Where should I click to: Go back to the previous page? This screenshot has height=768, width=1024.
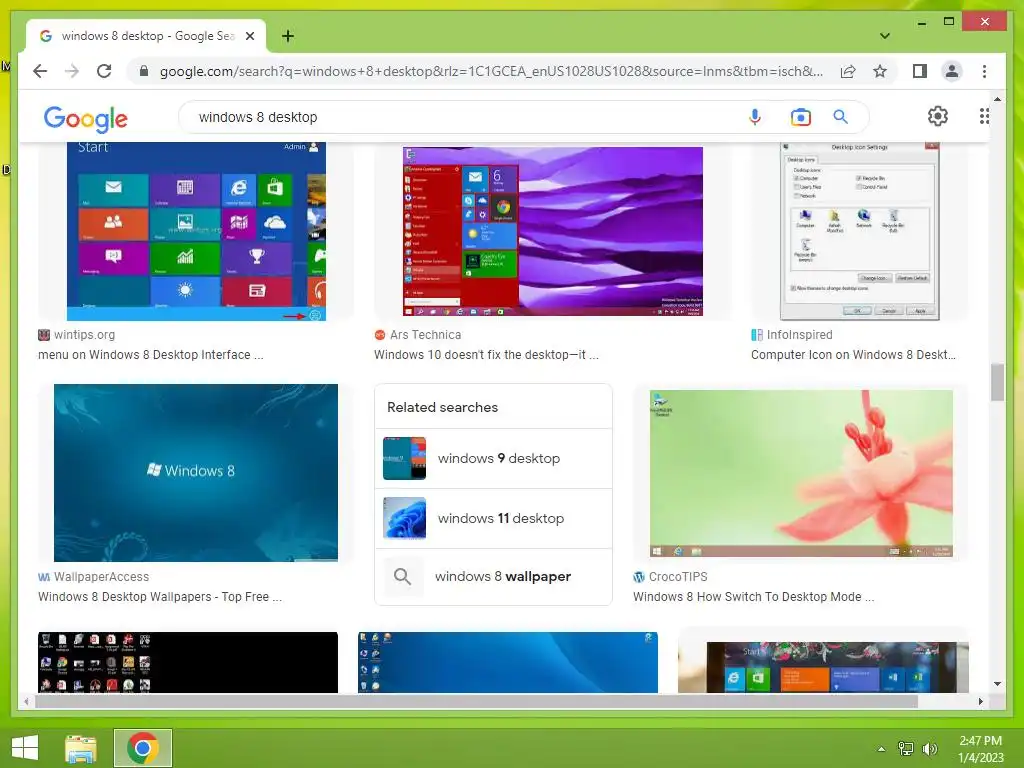point(40,71)
